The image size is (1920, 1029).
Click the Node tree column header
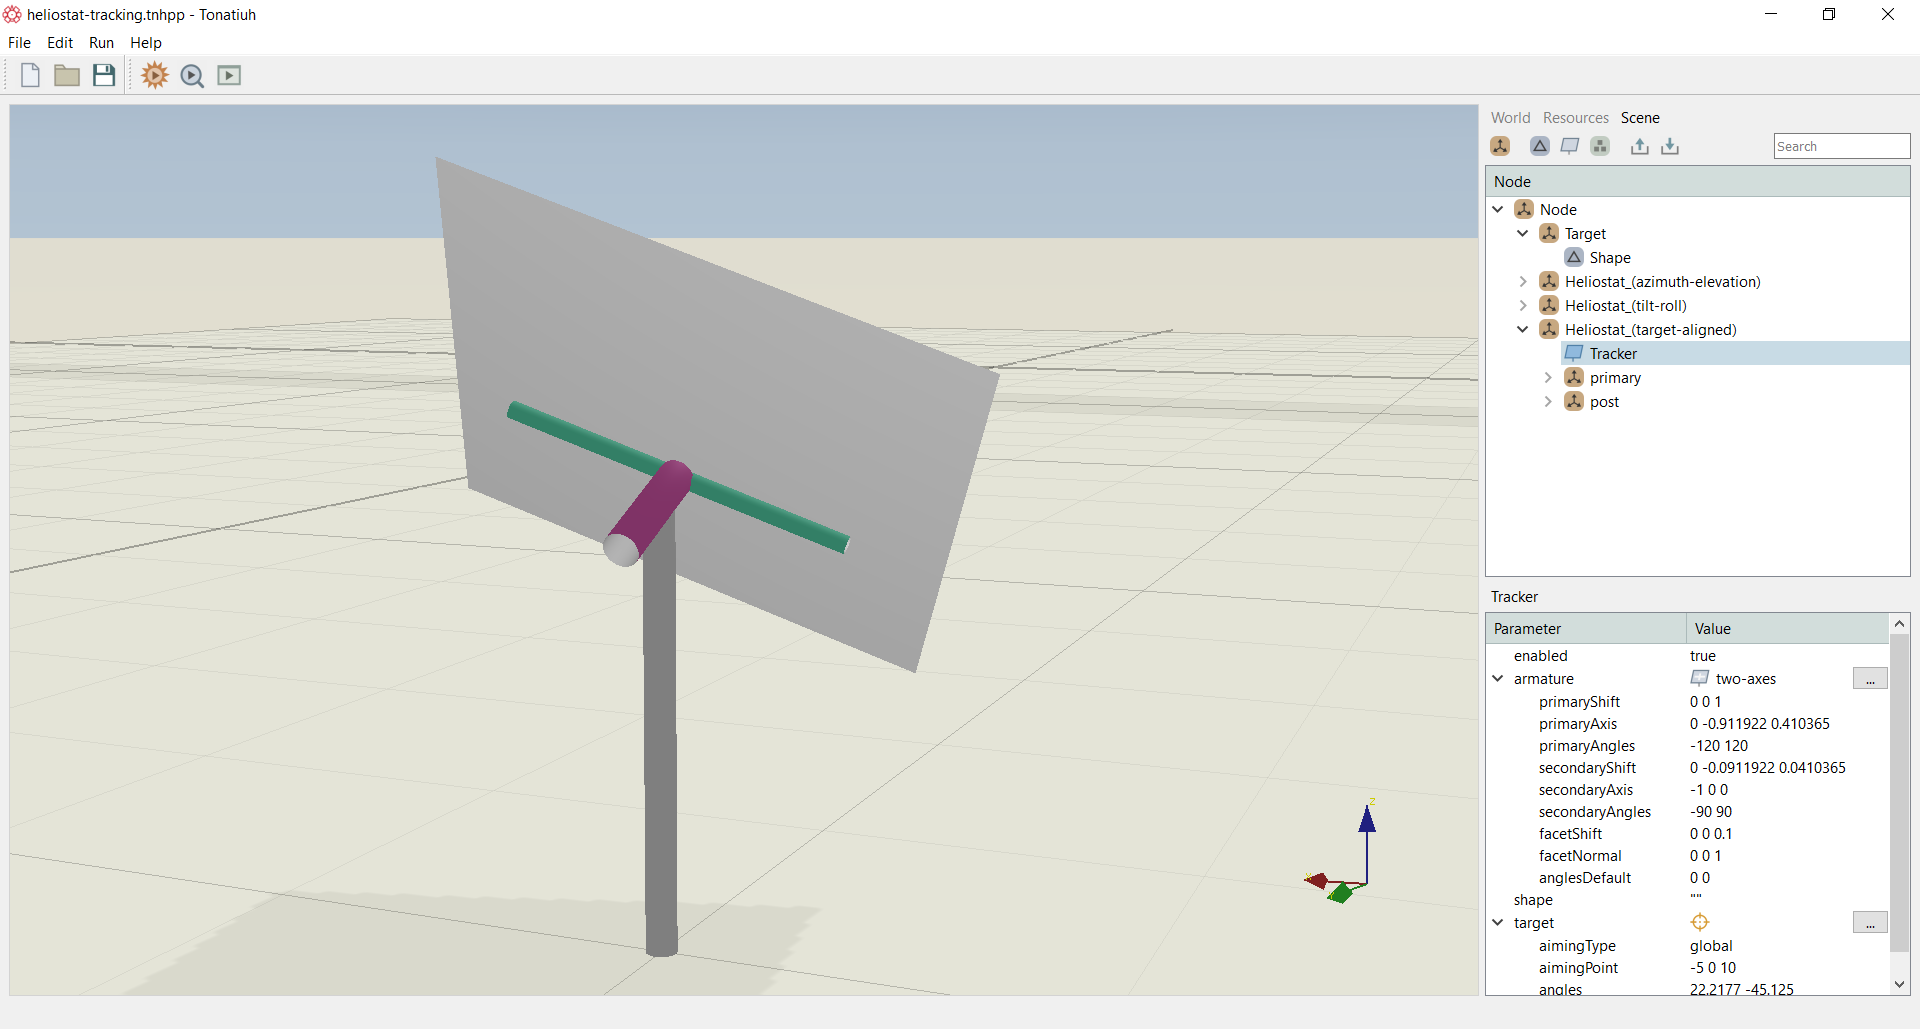click(x=1697, y=182)
